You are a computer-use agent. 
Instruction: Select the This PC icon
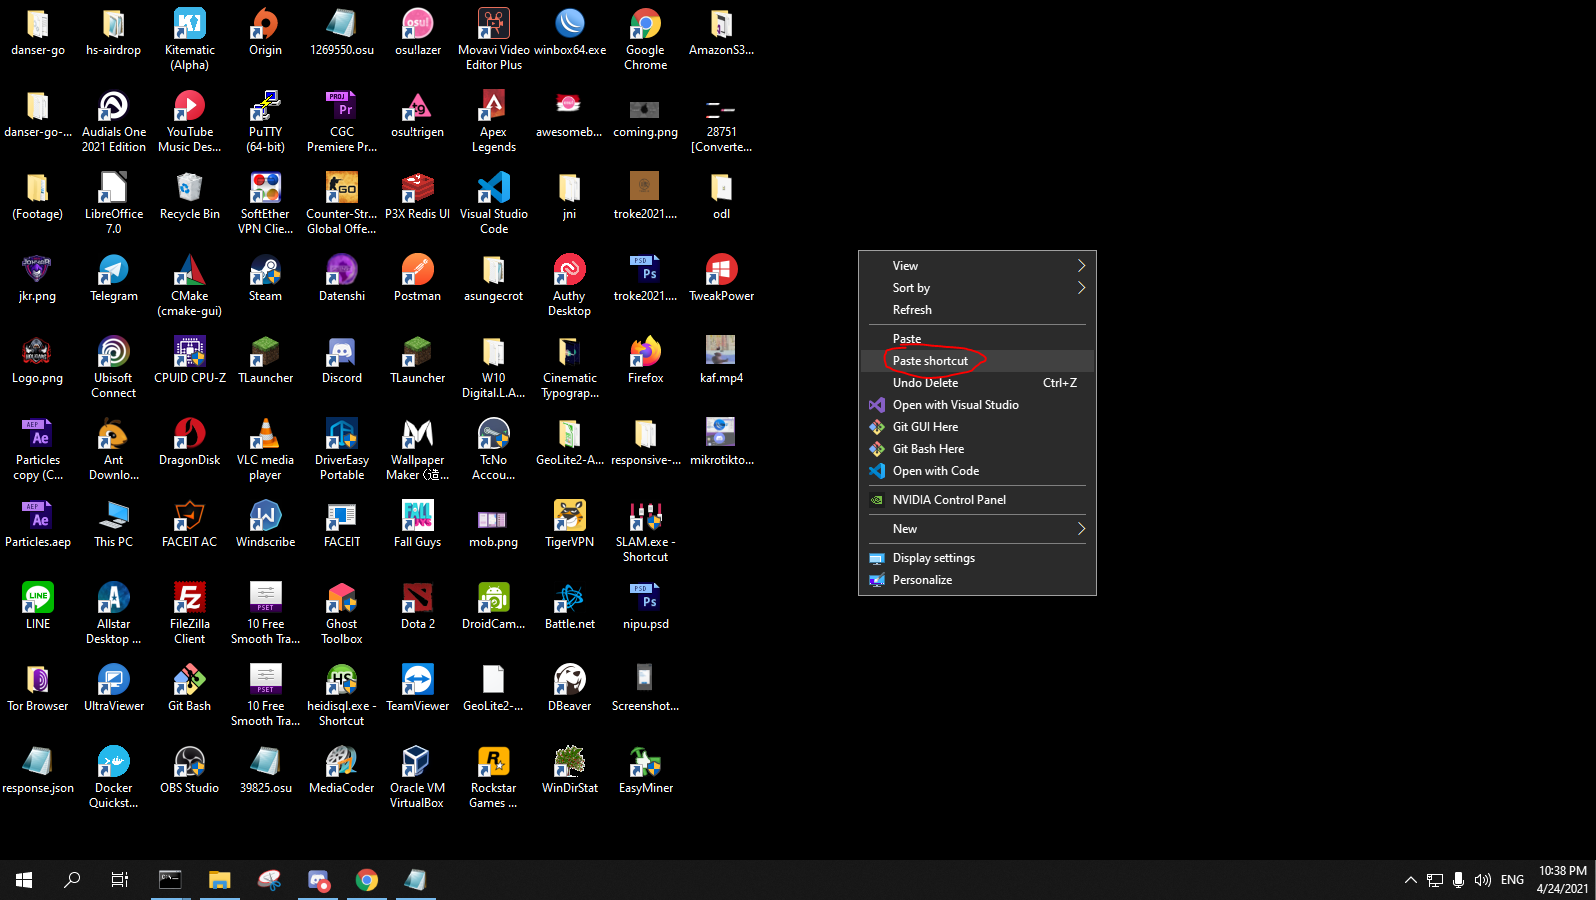click(x=113, y=524)
